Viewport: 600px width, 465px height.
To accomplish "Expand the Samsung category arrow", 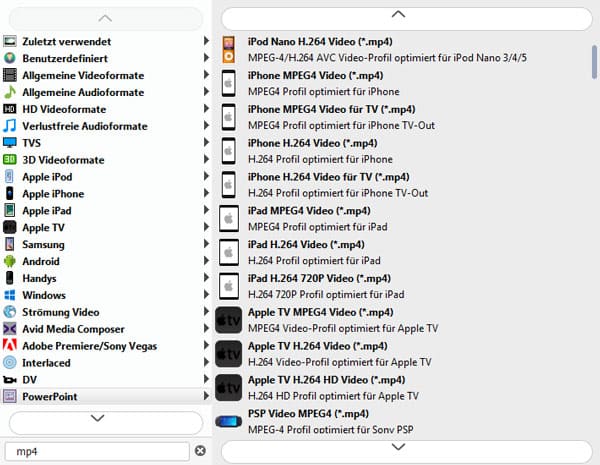I will click(206, 244).
